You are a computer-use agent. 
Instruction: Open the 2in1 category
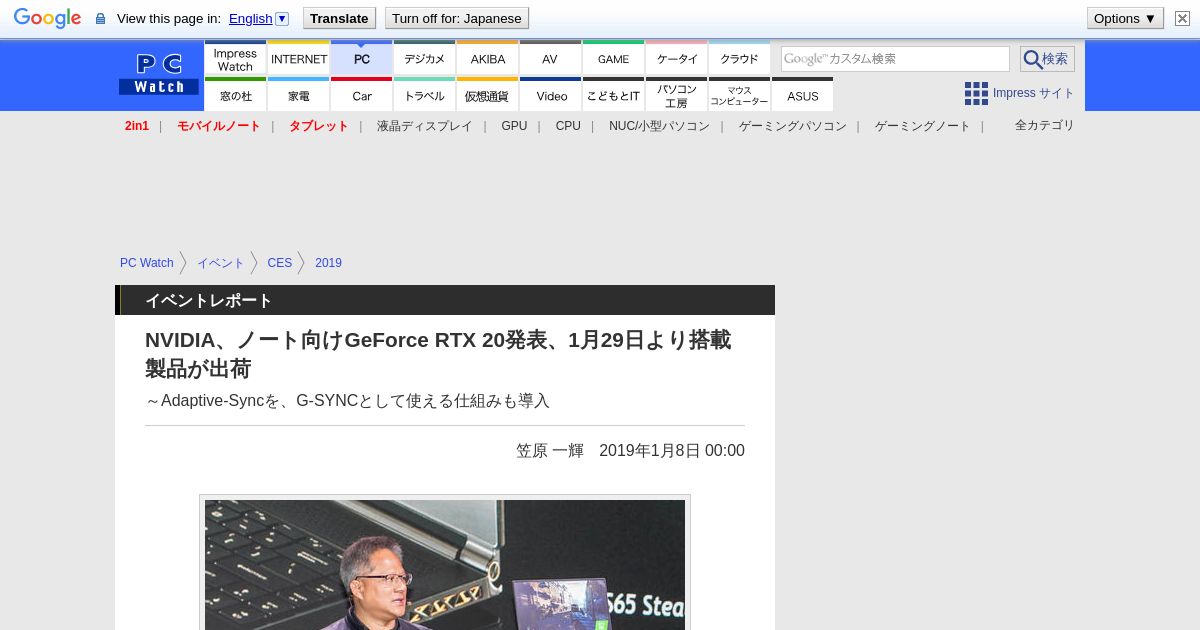[137, 126]
